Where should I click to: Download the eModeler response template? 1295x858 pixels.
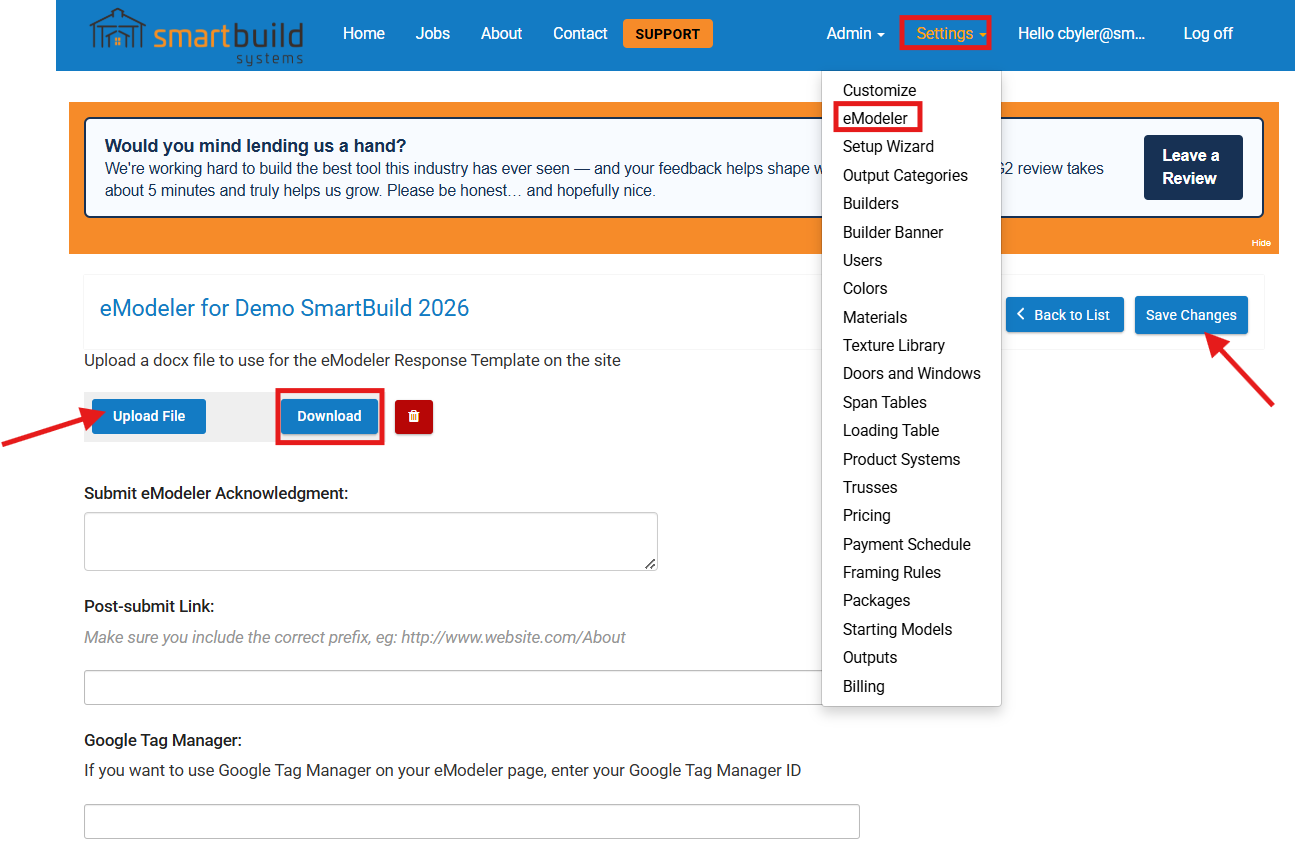click(x=329, y=417)
